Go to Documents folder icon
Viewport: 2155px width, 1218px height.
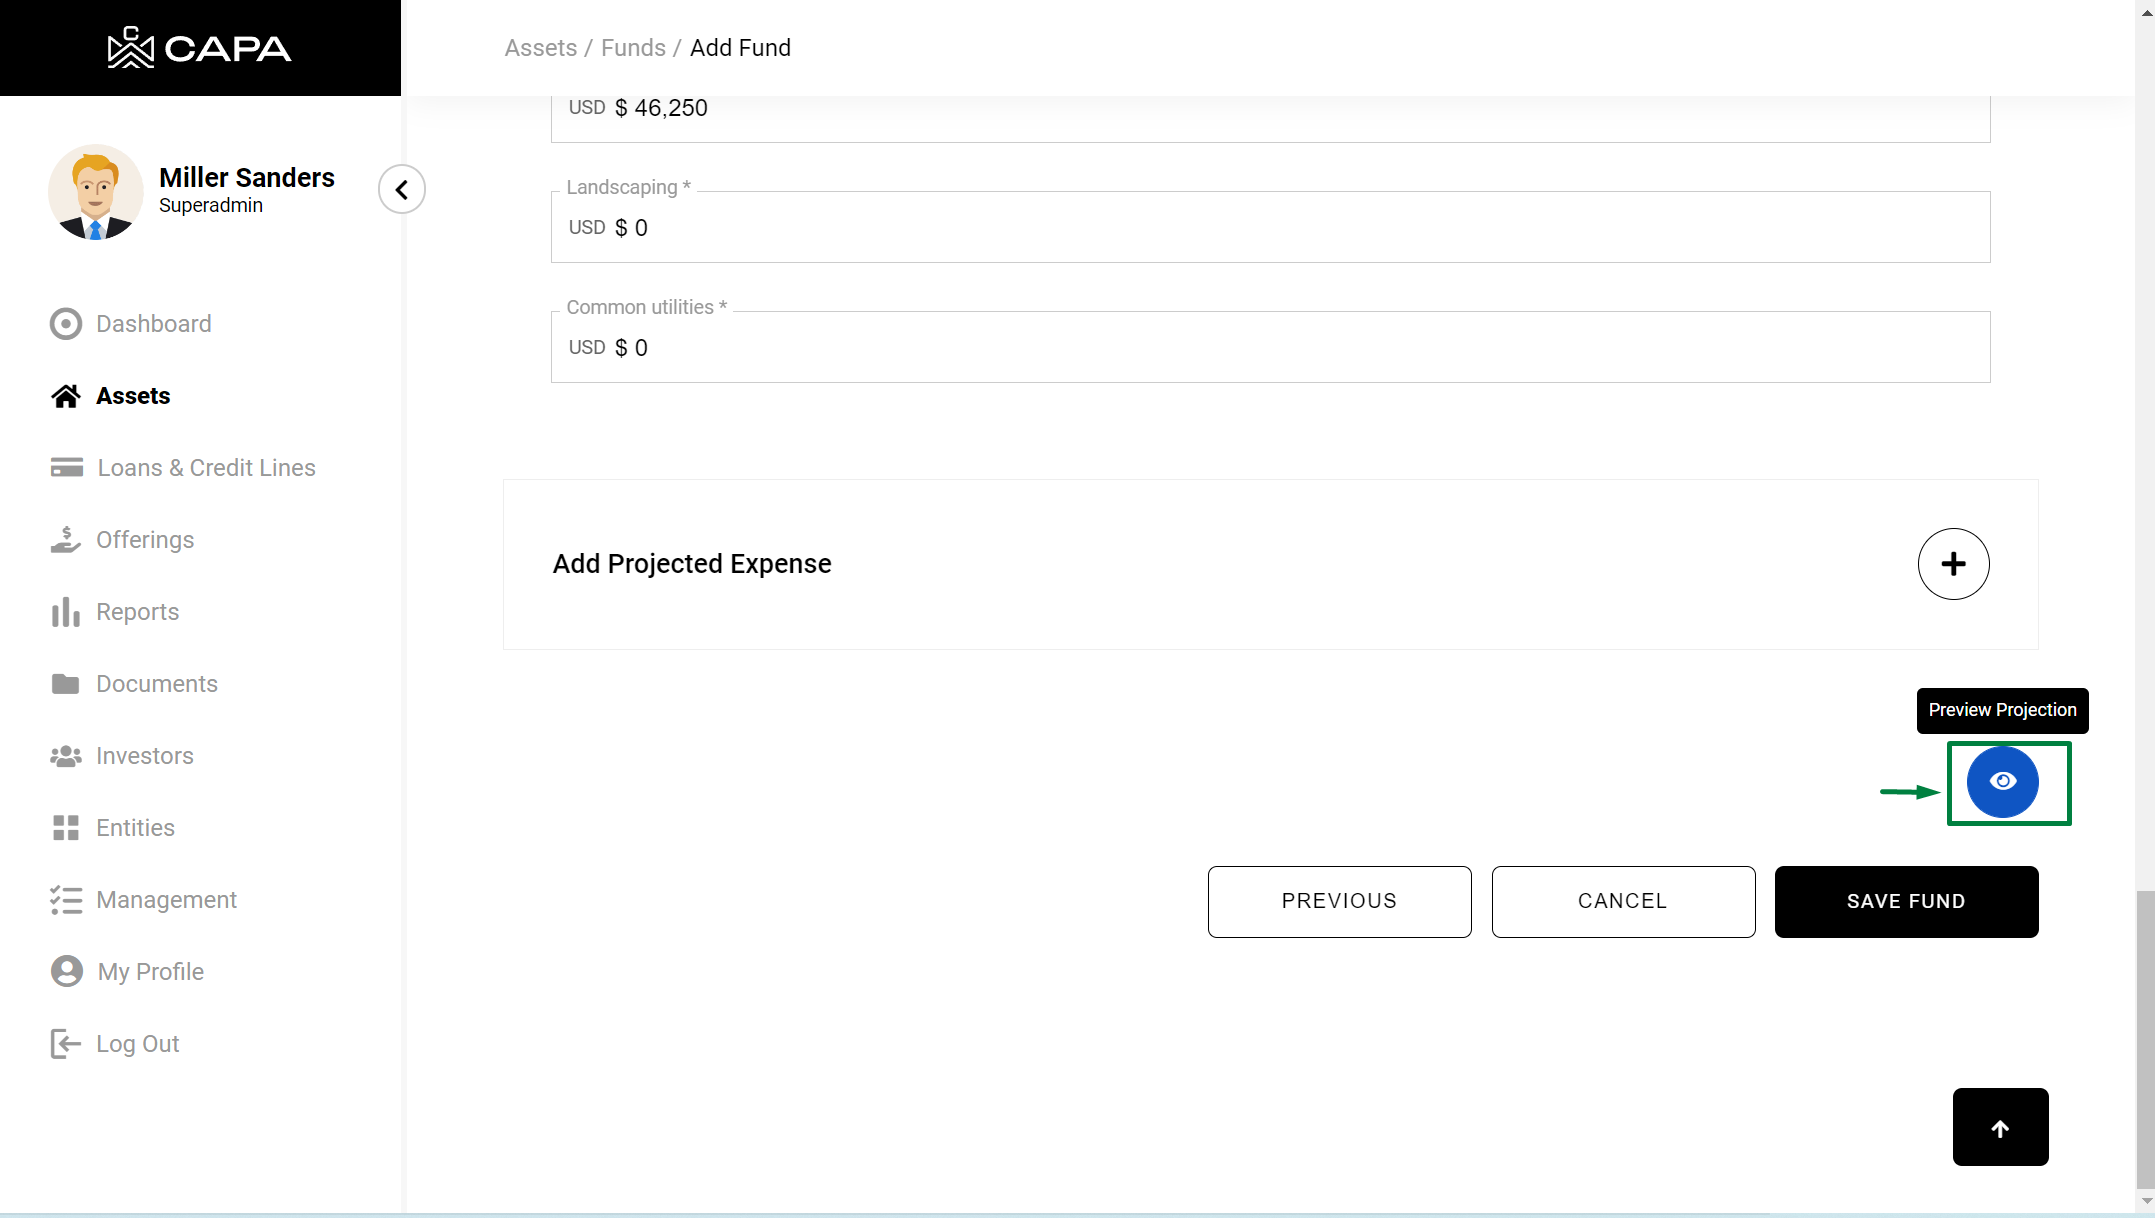pyautogui.click(x=66, y=684)
